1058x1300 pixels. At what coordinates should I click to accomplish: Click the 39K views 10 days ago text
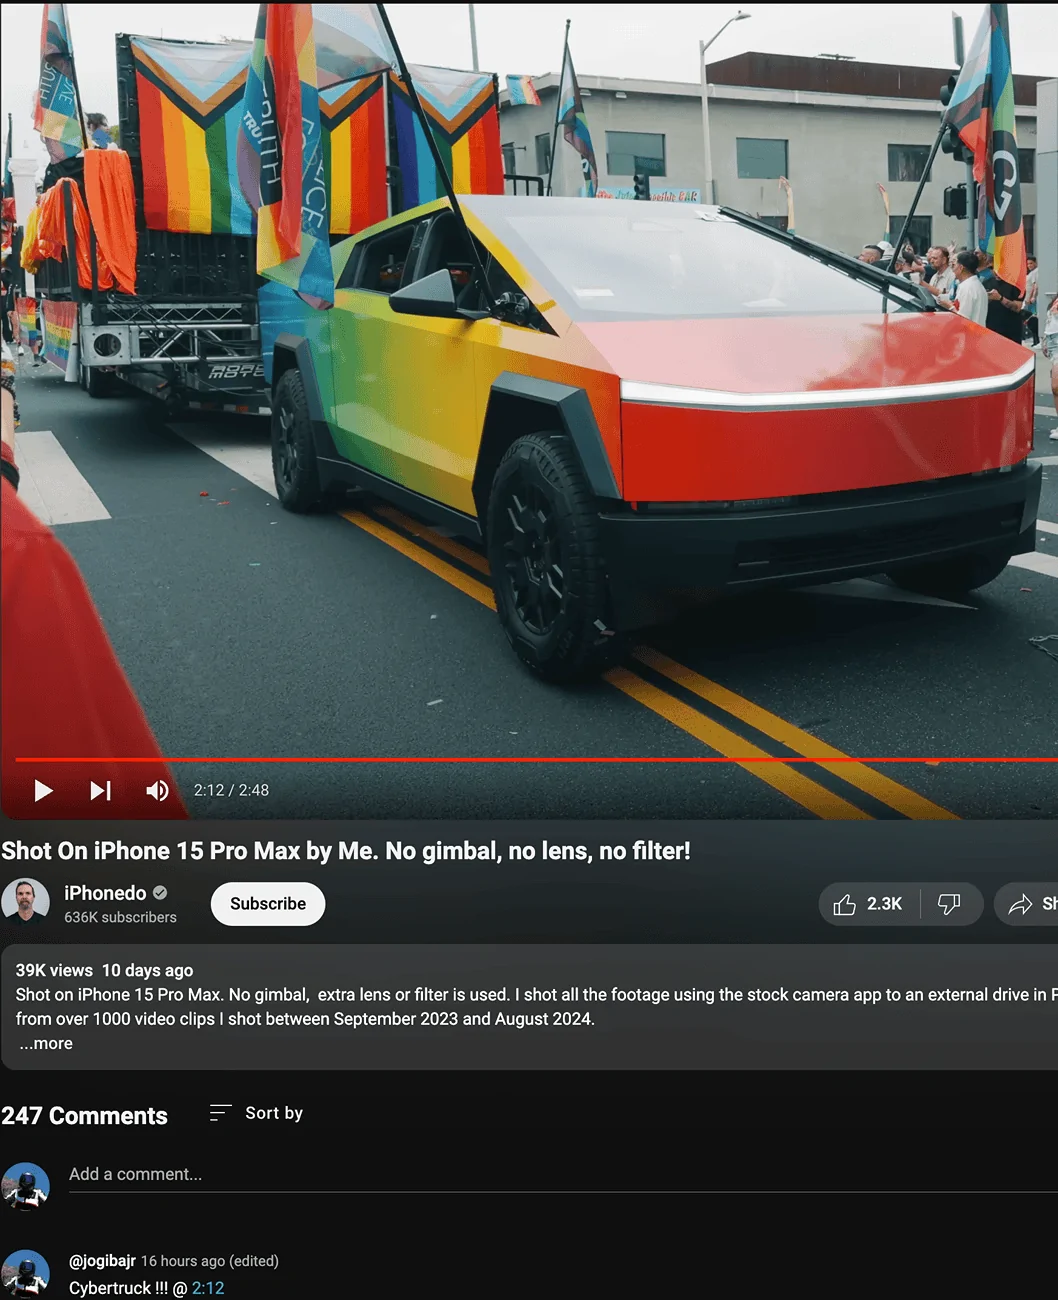click(104, 970)
